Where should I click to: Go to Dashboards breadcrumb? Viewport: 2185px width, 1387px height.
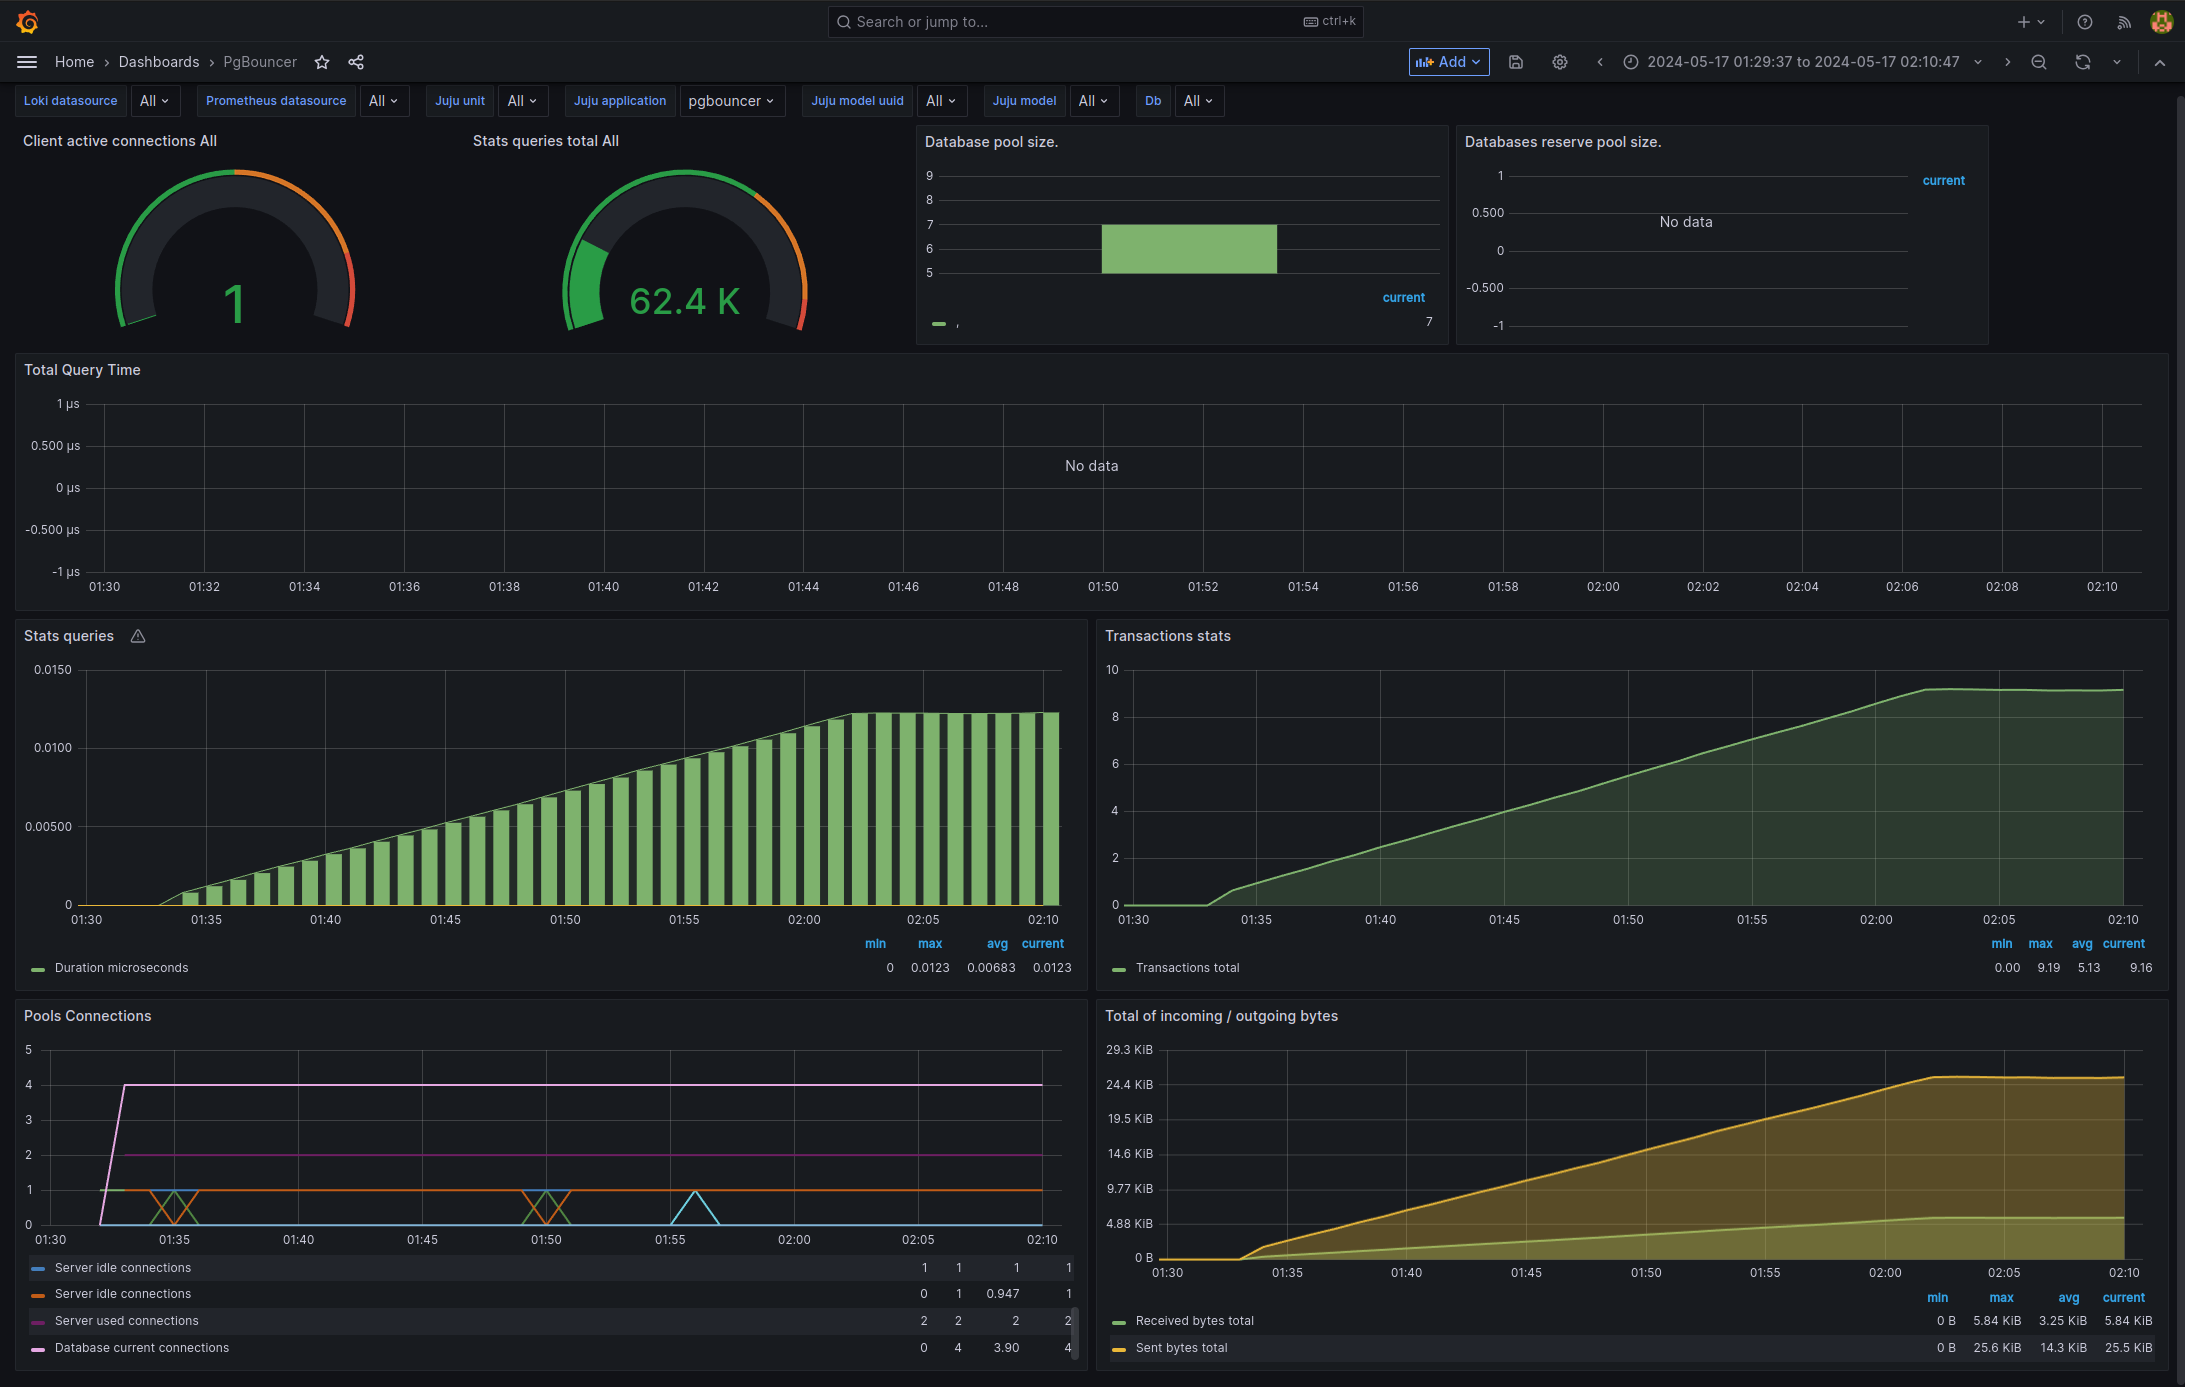[159, 62]
